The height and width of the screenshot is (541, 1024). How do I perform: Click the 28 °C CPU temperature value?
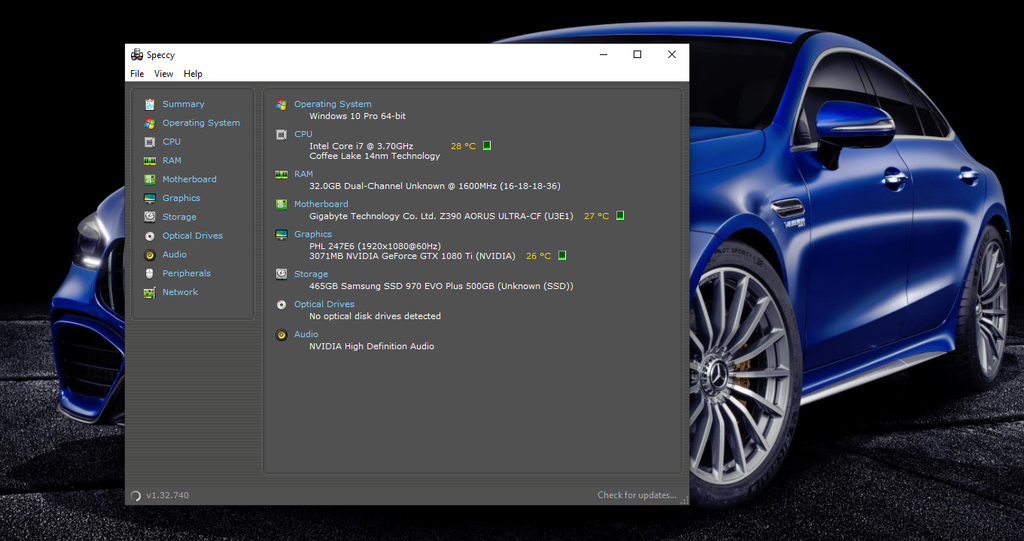click(463, 146)
